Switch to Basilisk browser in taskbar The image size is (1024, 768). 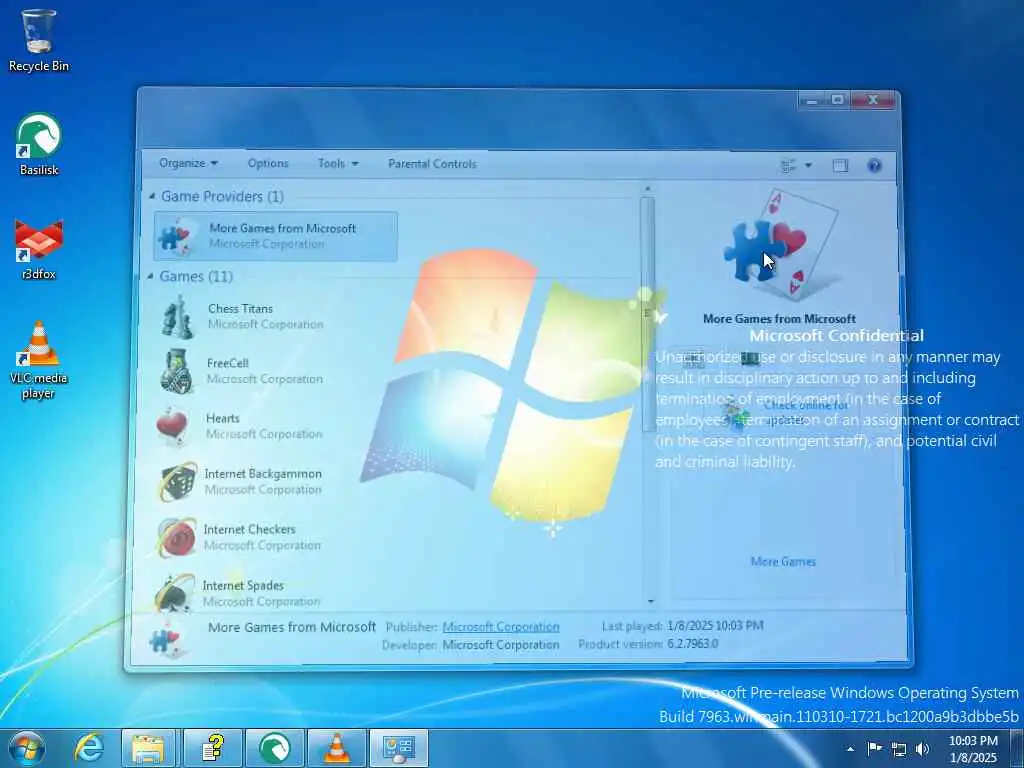pyautogui.click(x=275, y=748)
